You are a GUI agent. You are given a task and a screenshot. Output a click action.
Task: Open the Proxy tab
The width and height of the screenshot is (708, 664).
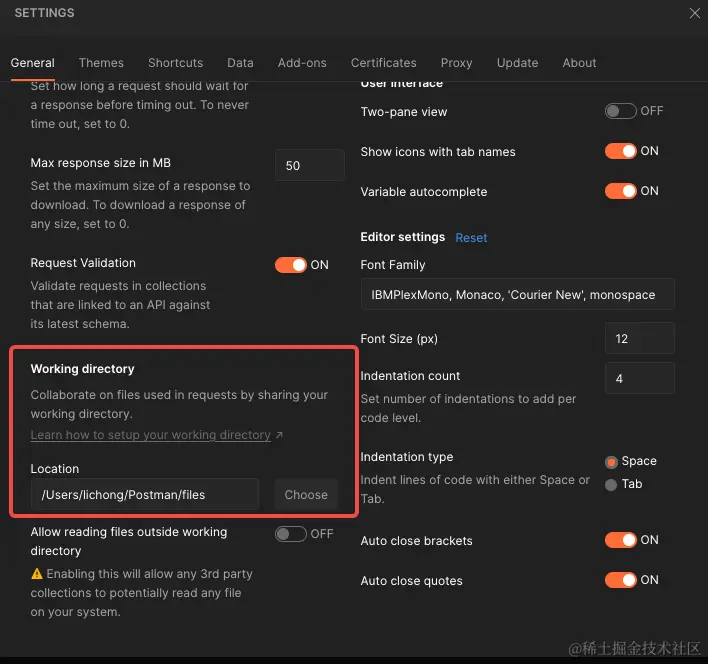tap(456, 63)
